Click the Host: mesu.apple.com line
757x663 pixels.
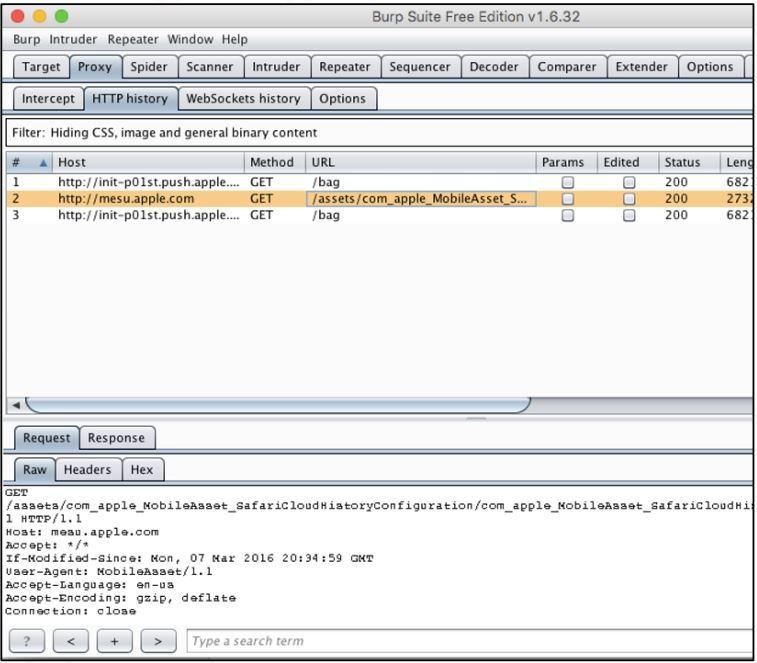pos(82,532)
